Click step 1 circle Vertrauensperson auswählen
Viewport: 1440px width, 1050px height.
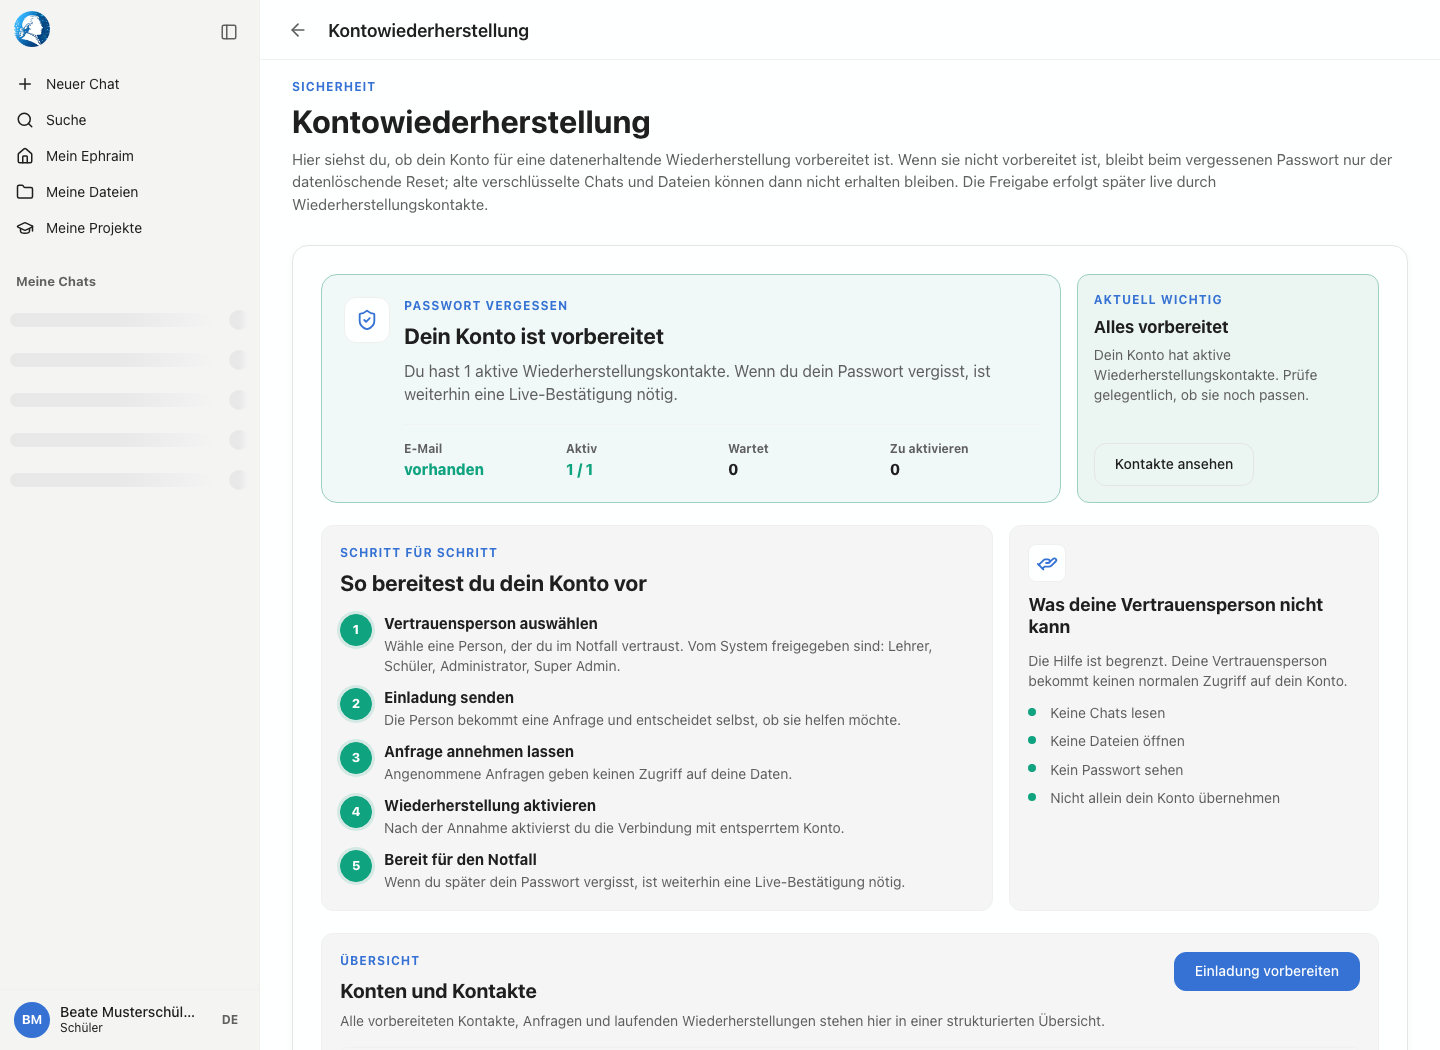pyautogui.click(x=356, y=630)
